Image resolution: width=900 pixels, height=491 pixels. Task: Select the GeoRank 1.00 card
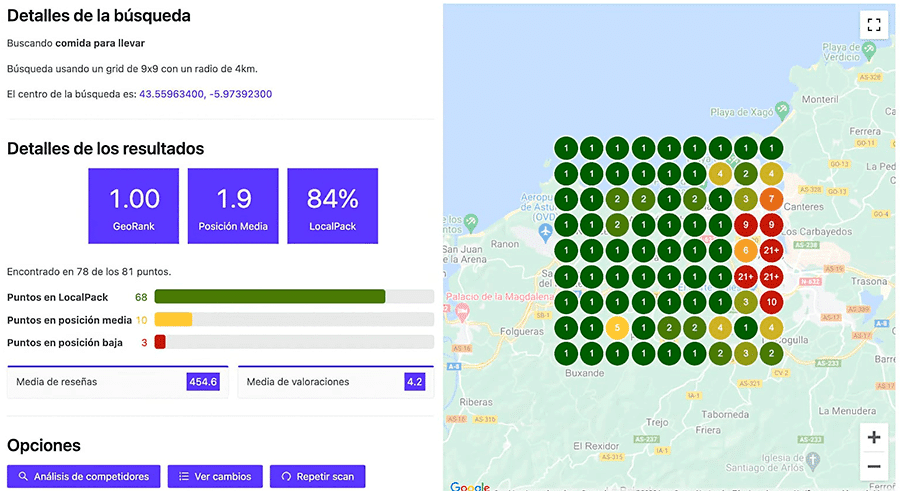(133, 206)
